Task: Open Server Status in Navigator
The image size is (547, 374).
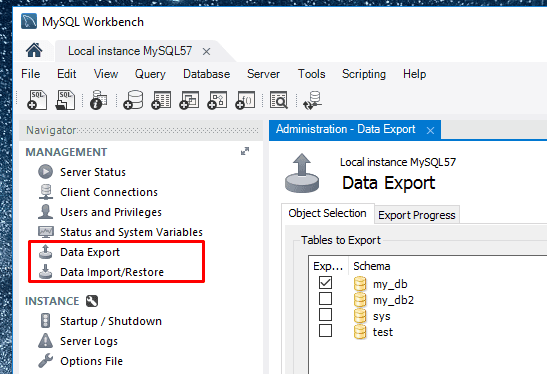Action: click(93, 172)
